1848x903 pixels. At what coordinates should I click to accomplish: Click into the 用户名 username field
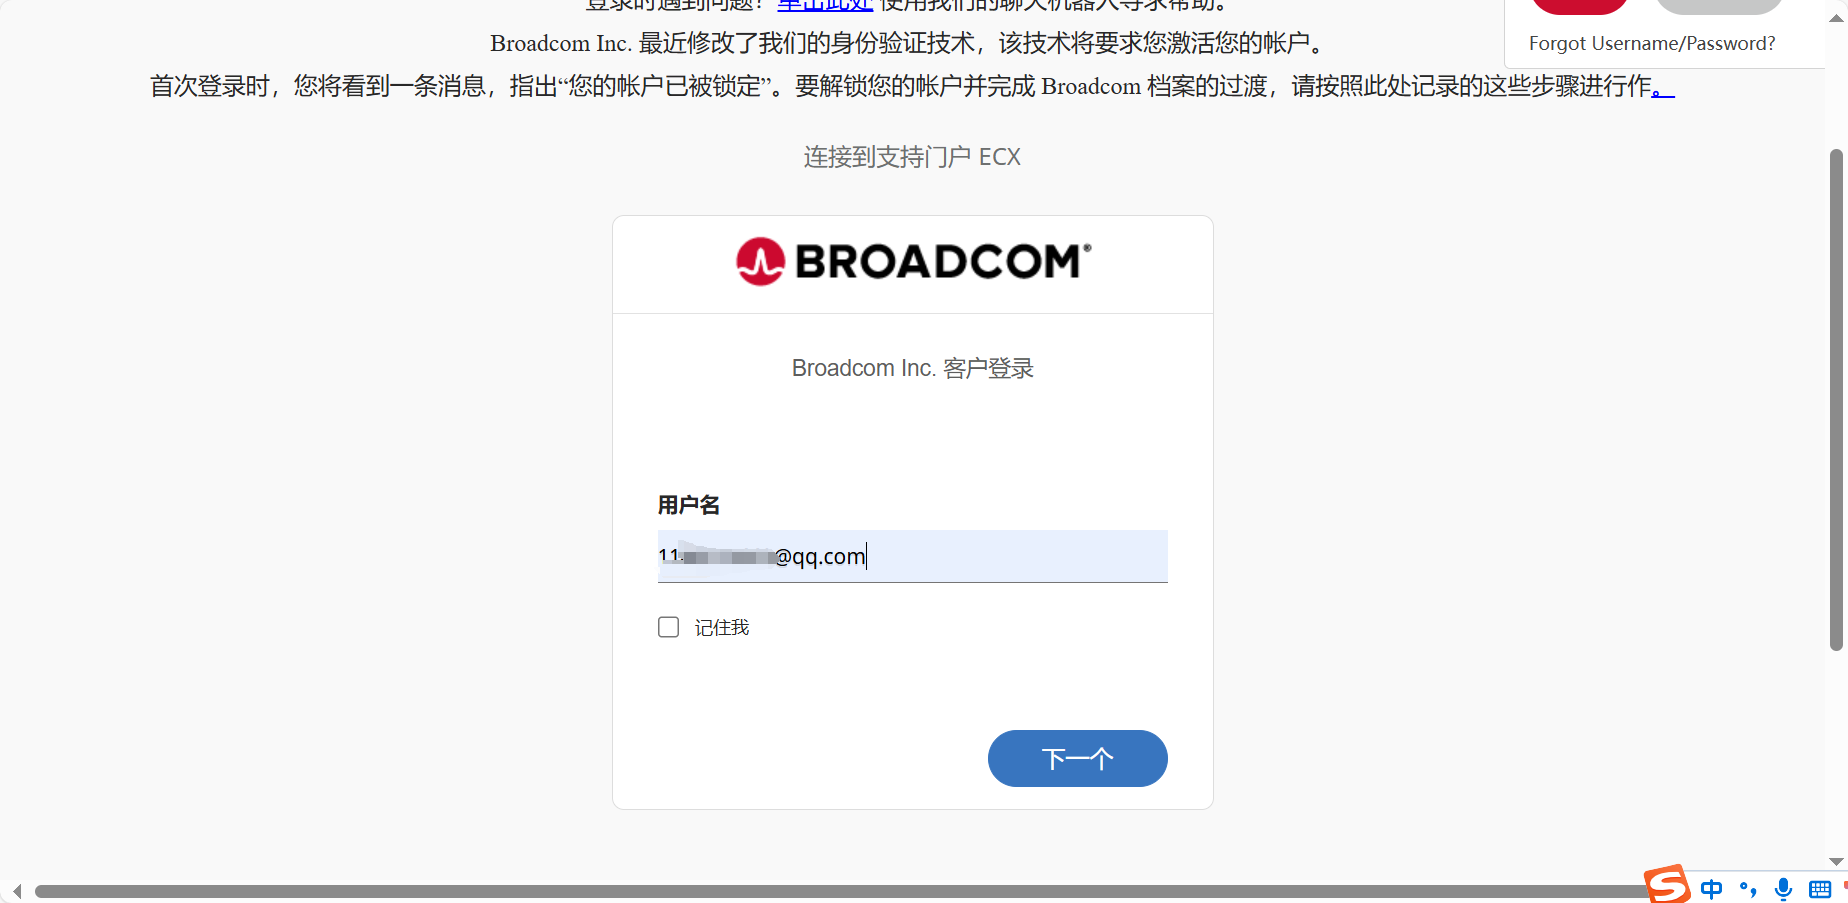(x=912, y=556)
